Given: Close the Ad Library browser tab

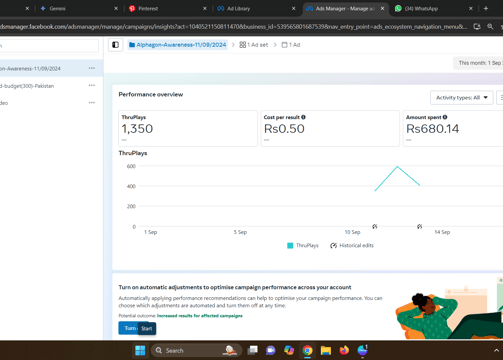Looking at the screenshot, I should click(293, 9).
